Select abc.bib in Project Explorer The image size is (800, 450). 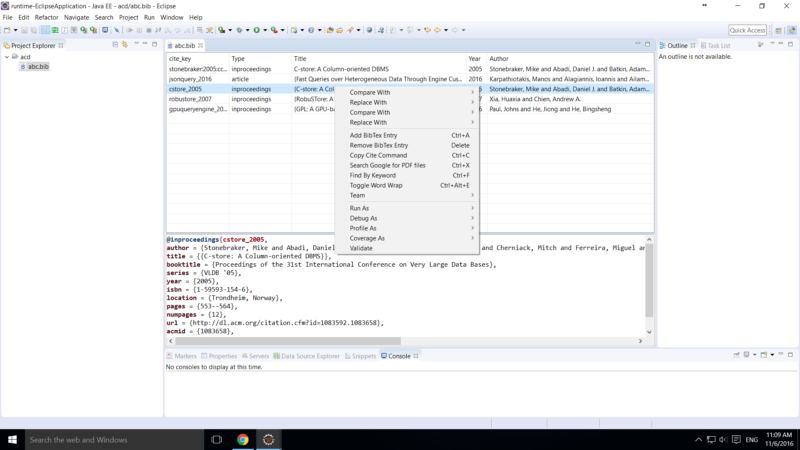pyautogui.click(x=35, y=66)
